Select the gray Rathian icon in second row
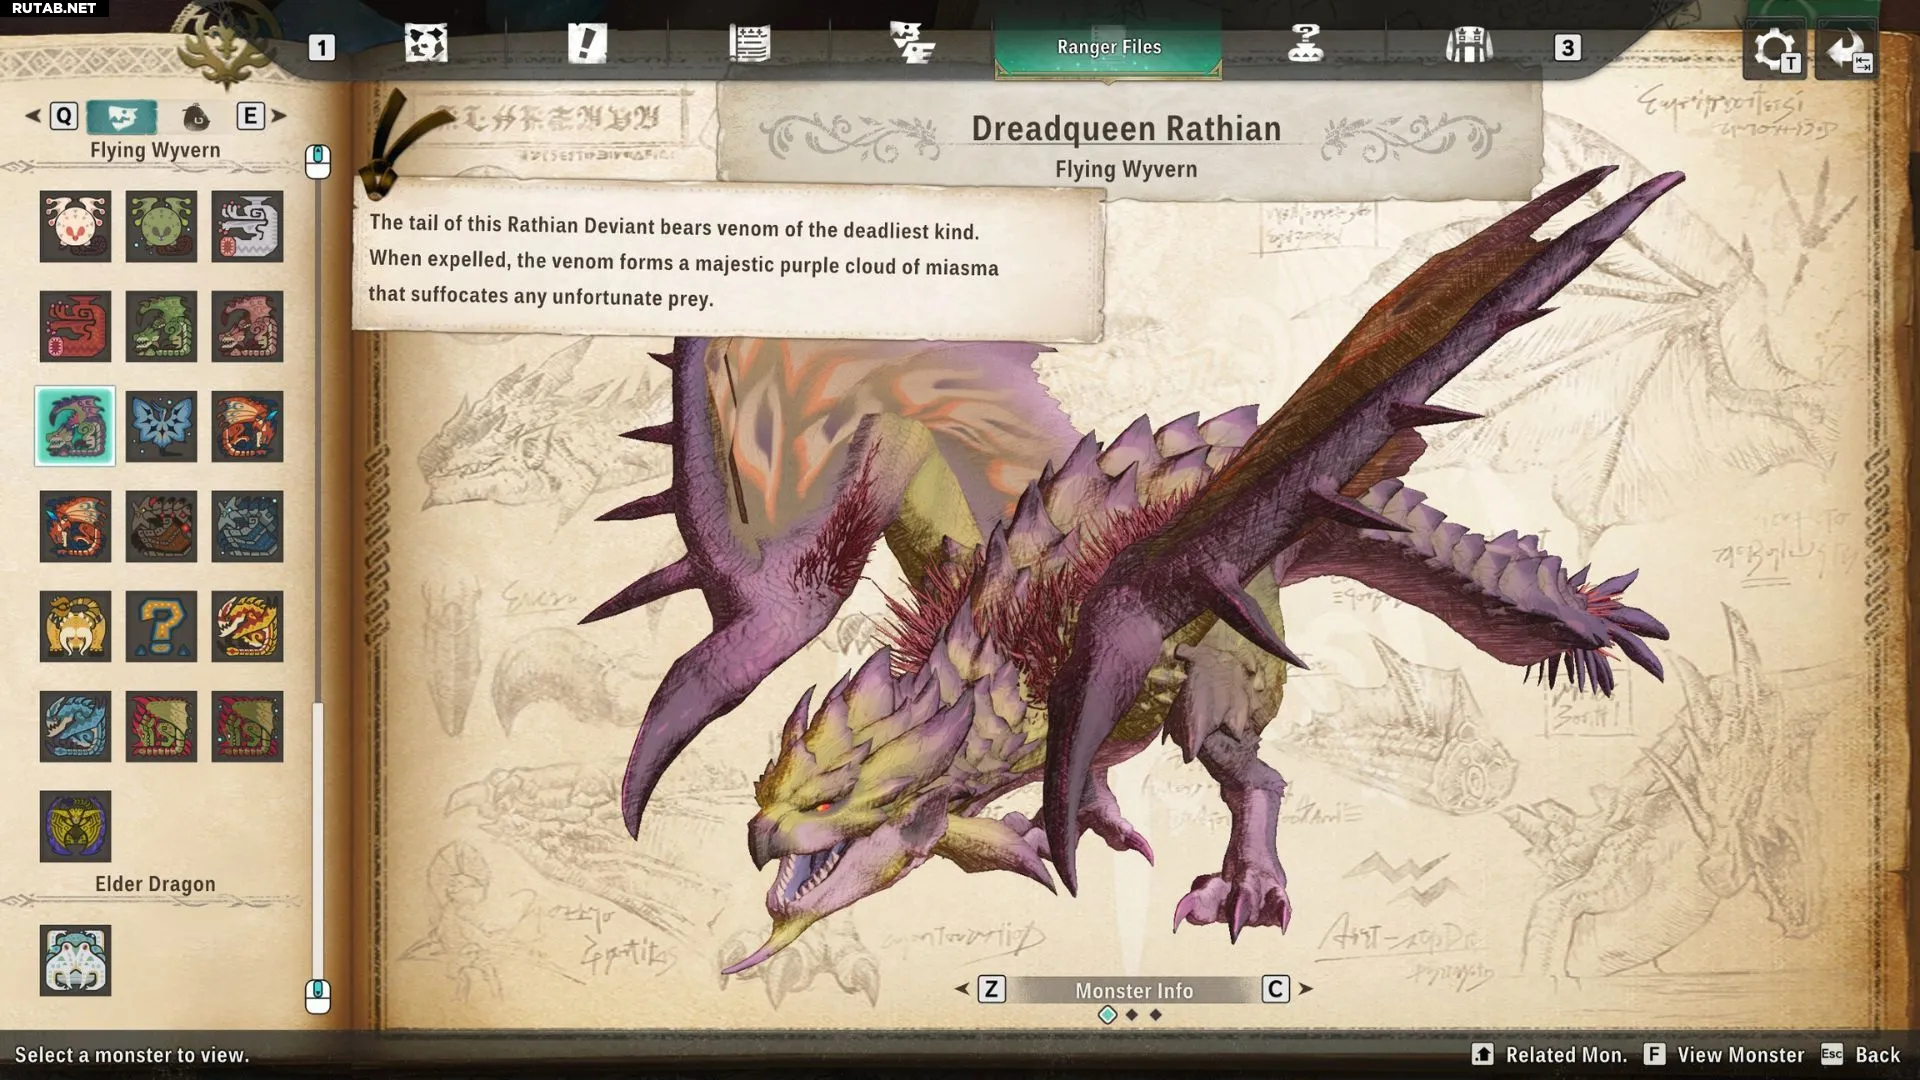1920x1080 pixels. pyautogui.click(x=247, y=326)
